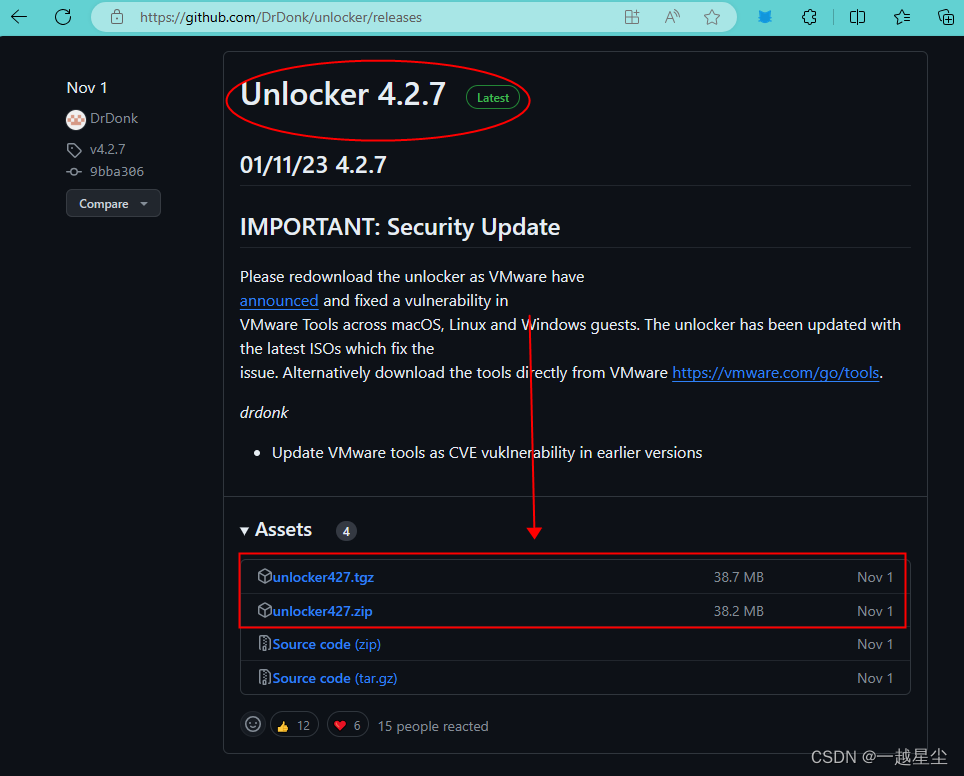The image size is (964, 776).
Task: Download unlocker427.zip
Action: pyautogui.click(x=322, y=611)
